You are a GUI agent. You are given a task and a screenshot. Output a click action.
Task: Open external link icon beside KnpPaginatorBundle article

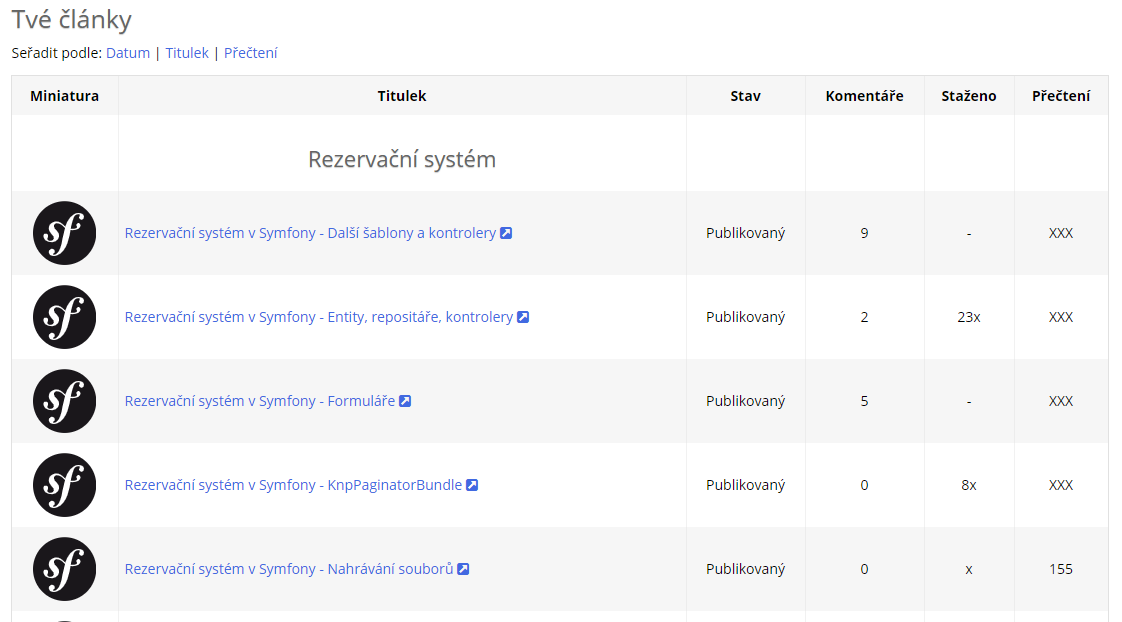pos(472,485)
